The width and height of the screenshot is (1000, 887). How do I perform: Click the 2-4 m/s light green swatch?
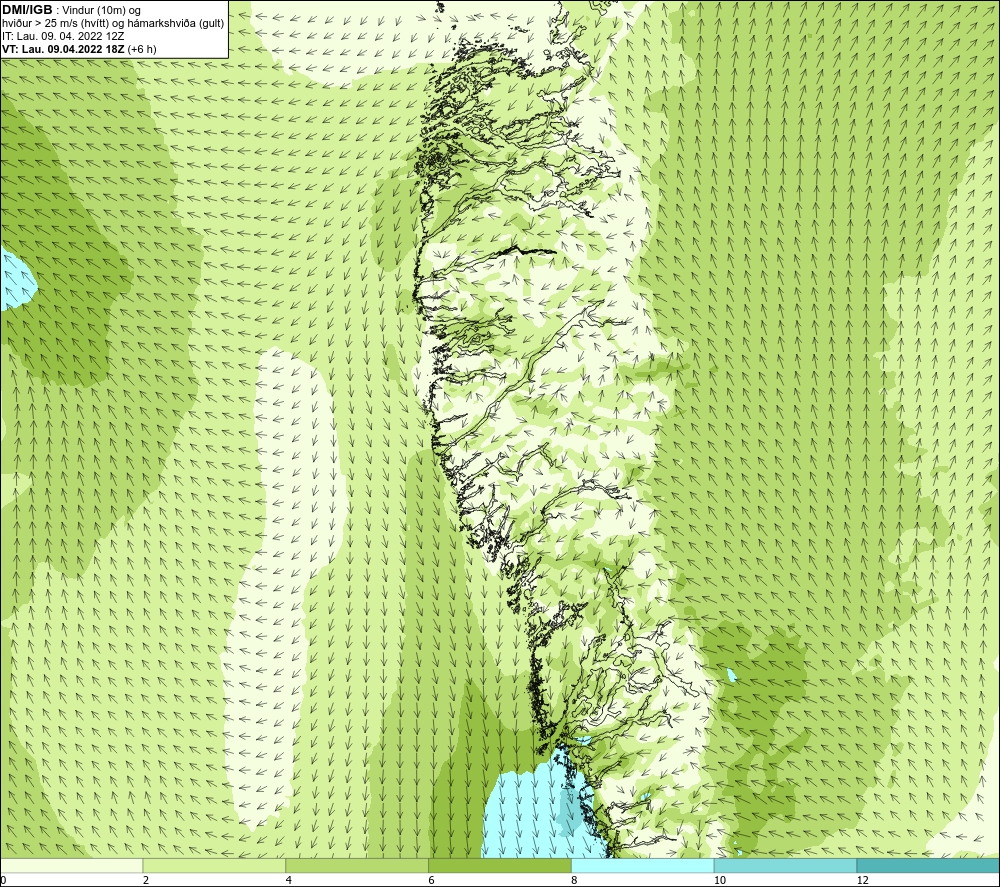coord(214,865)
